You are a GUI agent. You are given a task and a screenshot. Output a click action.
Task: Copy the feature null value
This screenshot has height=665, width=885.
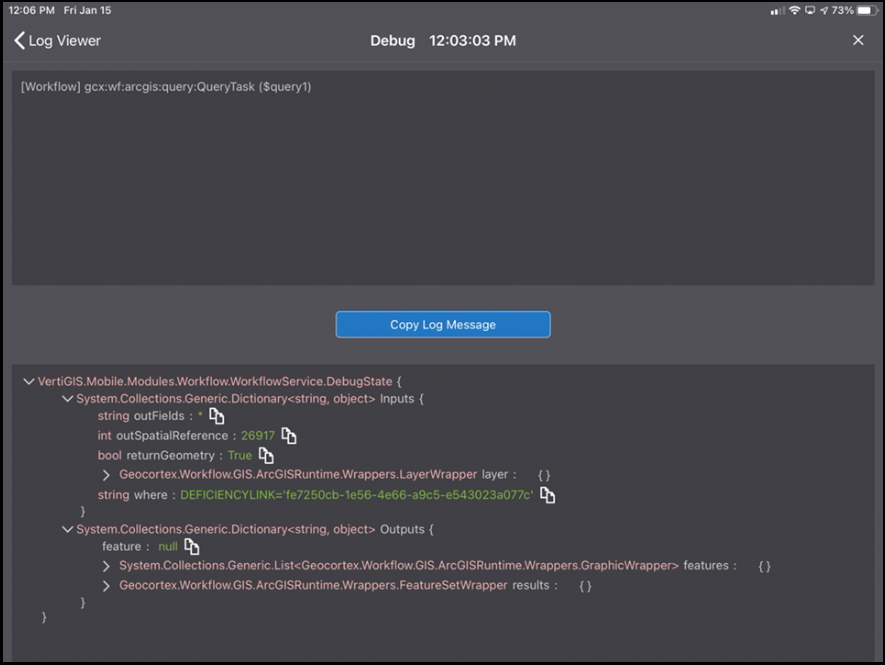[192, 546]
